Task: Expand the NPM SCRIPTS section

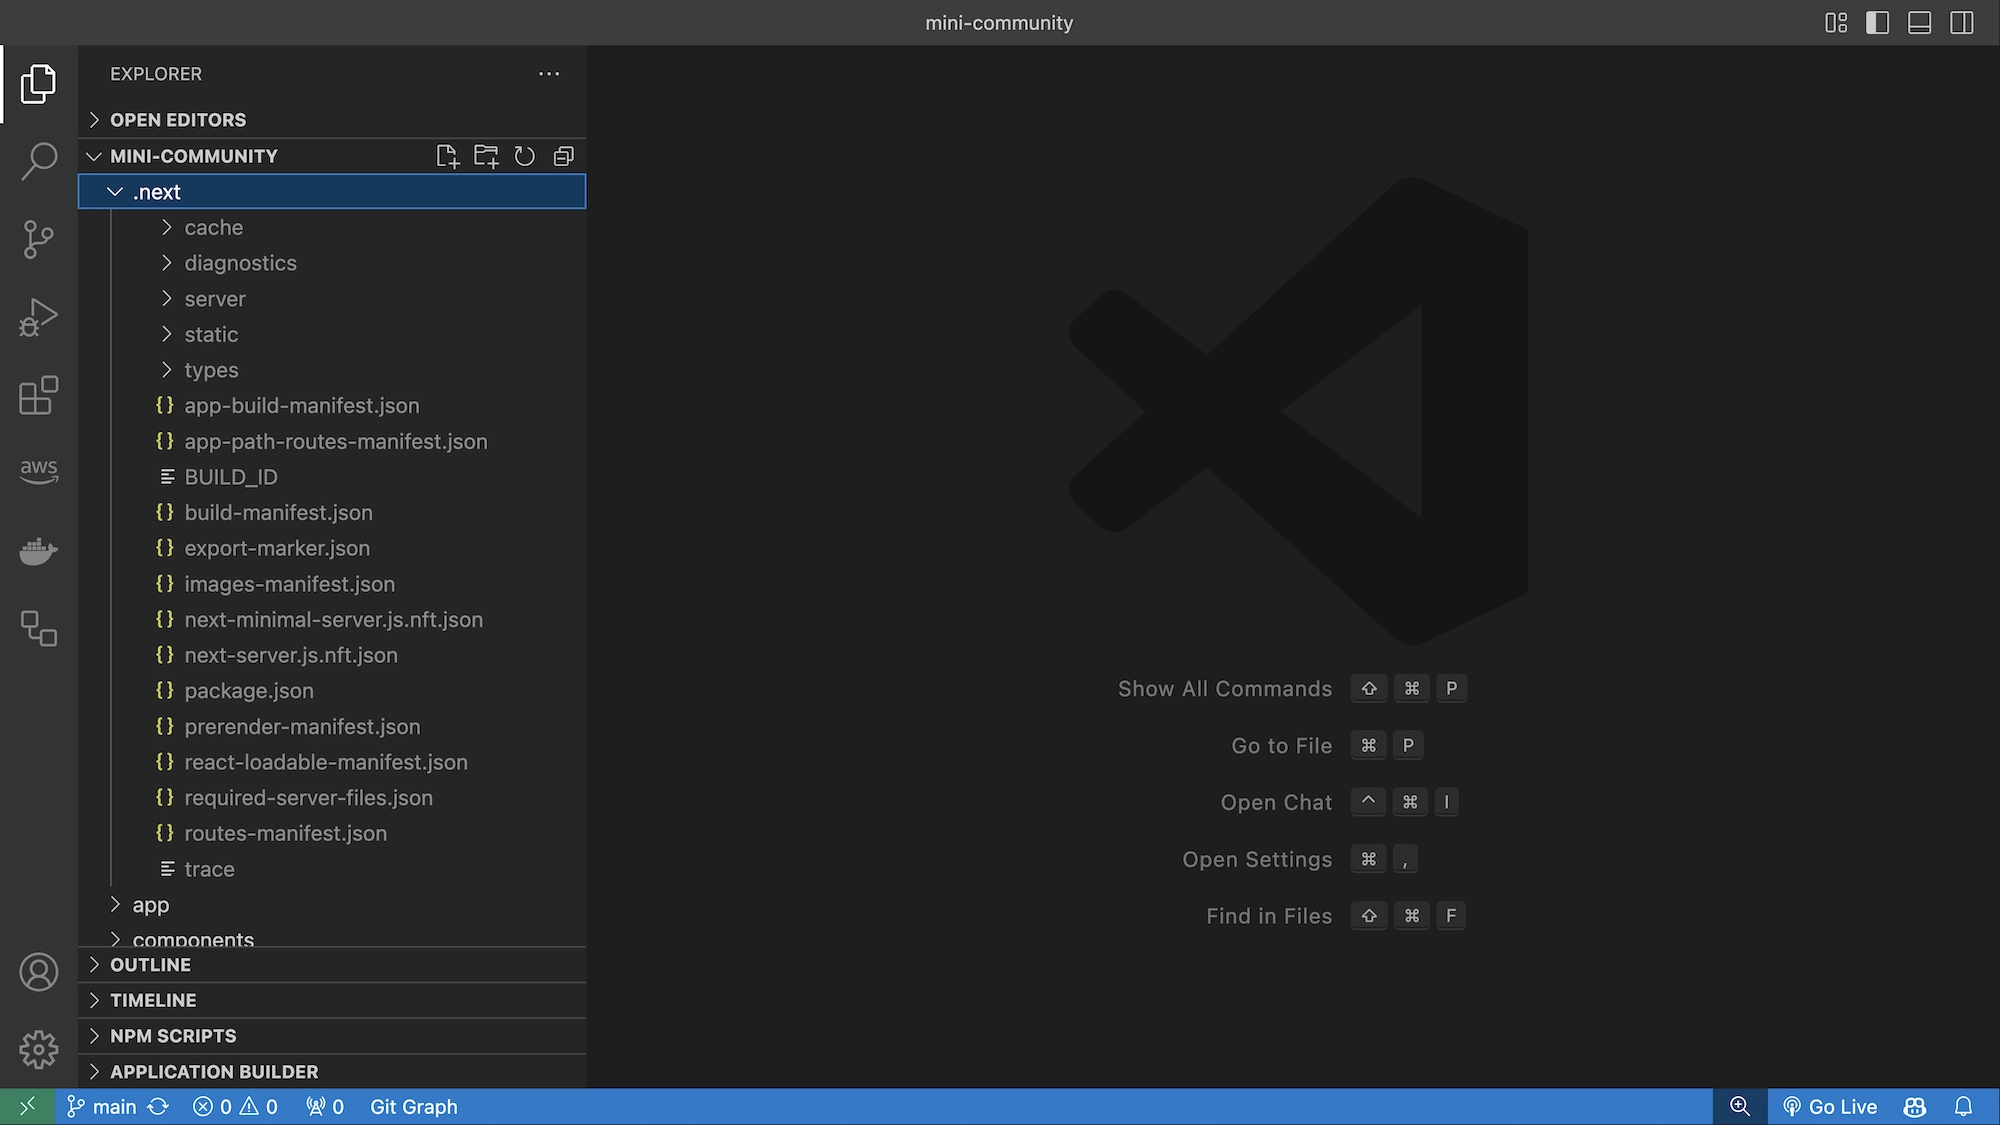Action: [173, 1036]
